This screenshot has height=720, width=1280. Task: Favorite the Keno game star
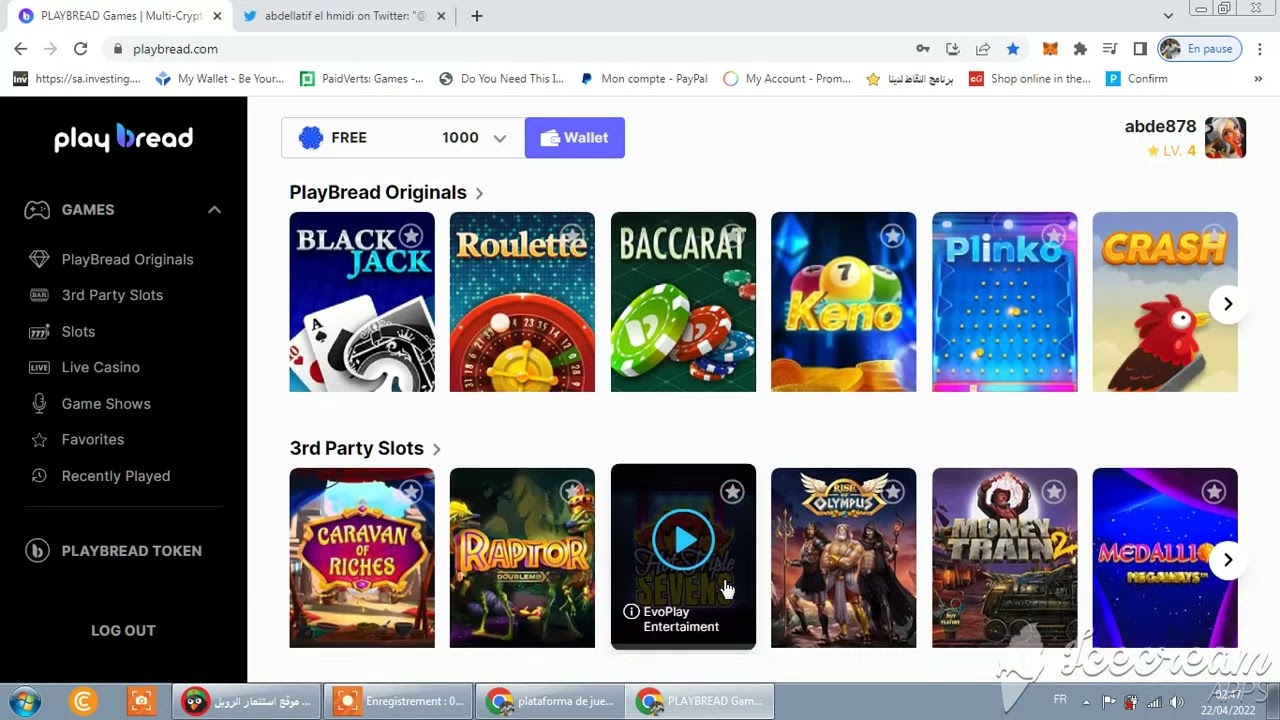coord(893,236)
